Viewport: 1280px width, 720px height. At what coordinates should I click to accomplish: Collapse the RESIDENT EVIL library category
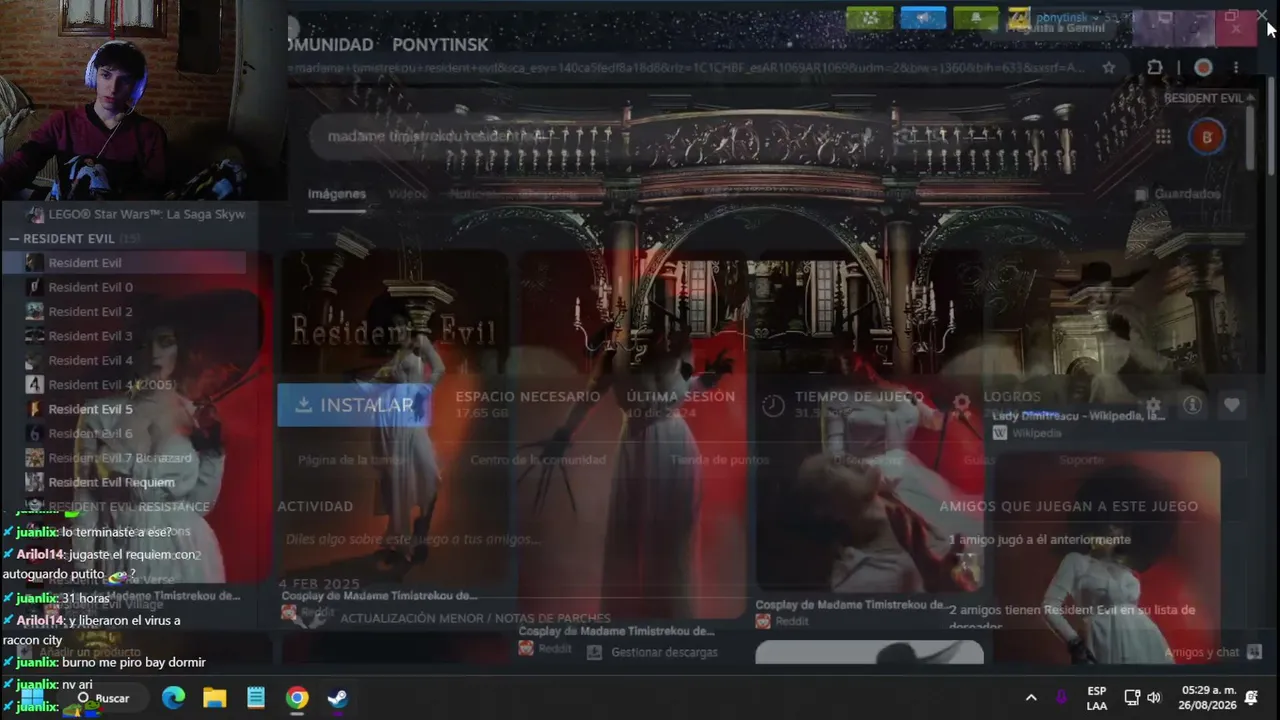point(14,238)
